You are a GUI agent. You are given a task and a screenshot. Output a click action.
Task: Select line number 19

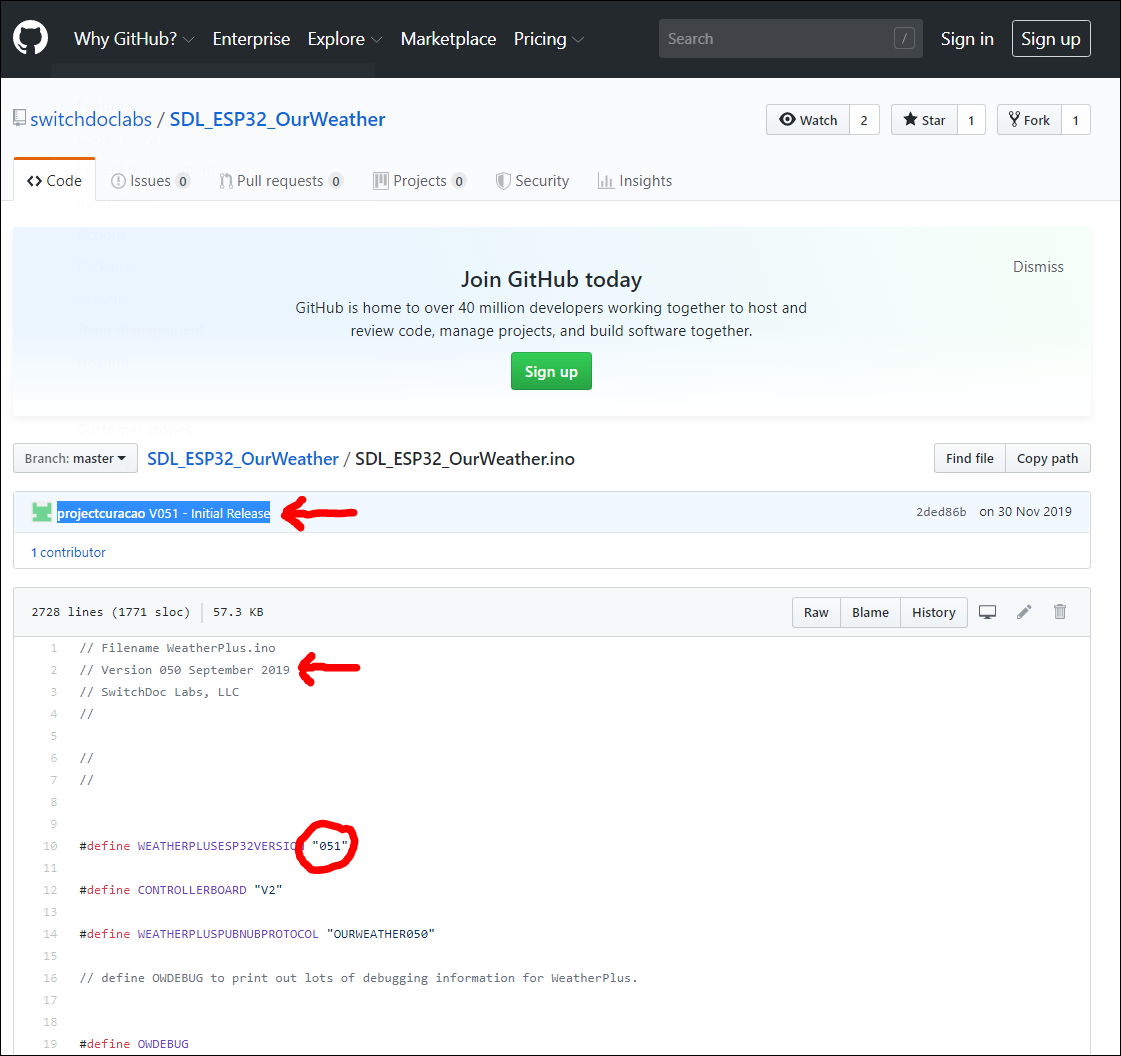point(50,1044)
